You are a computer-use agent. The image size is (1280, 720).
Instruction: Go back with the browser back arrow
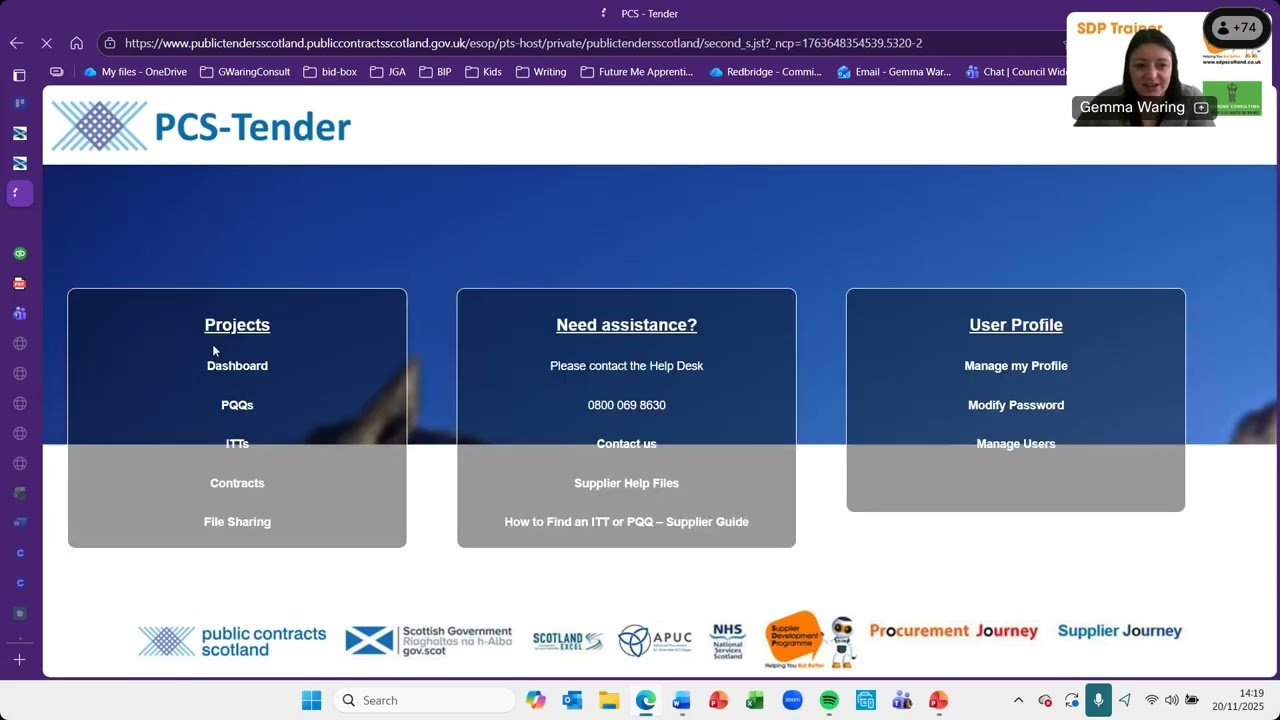tap(16, 43)
